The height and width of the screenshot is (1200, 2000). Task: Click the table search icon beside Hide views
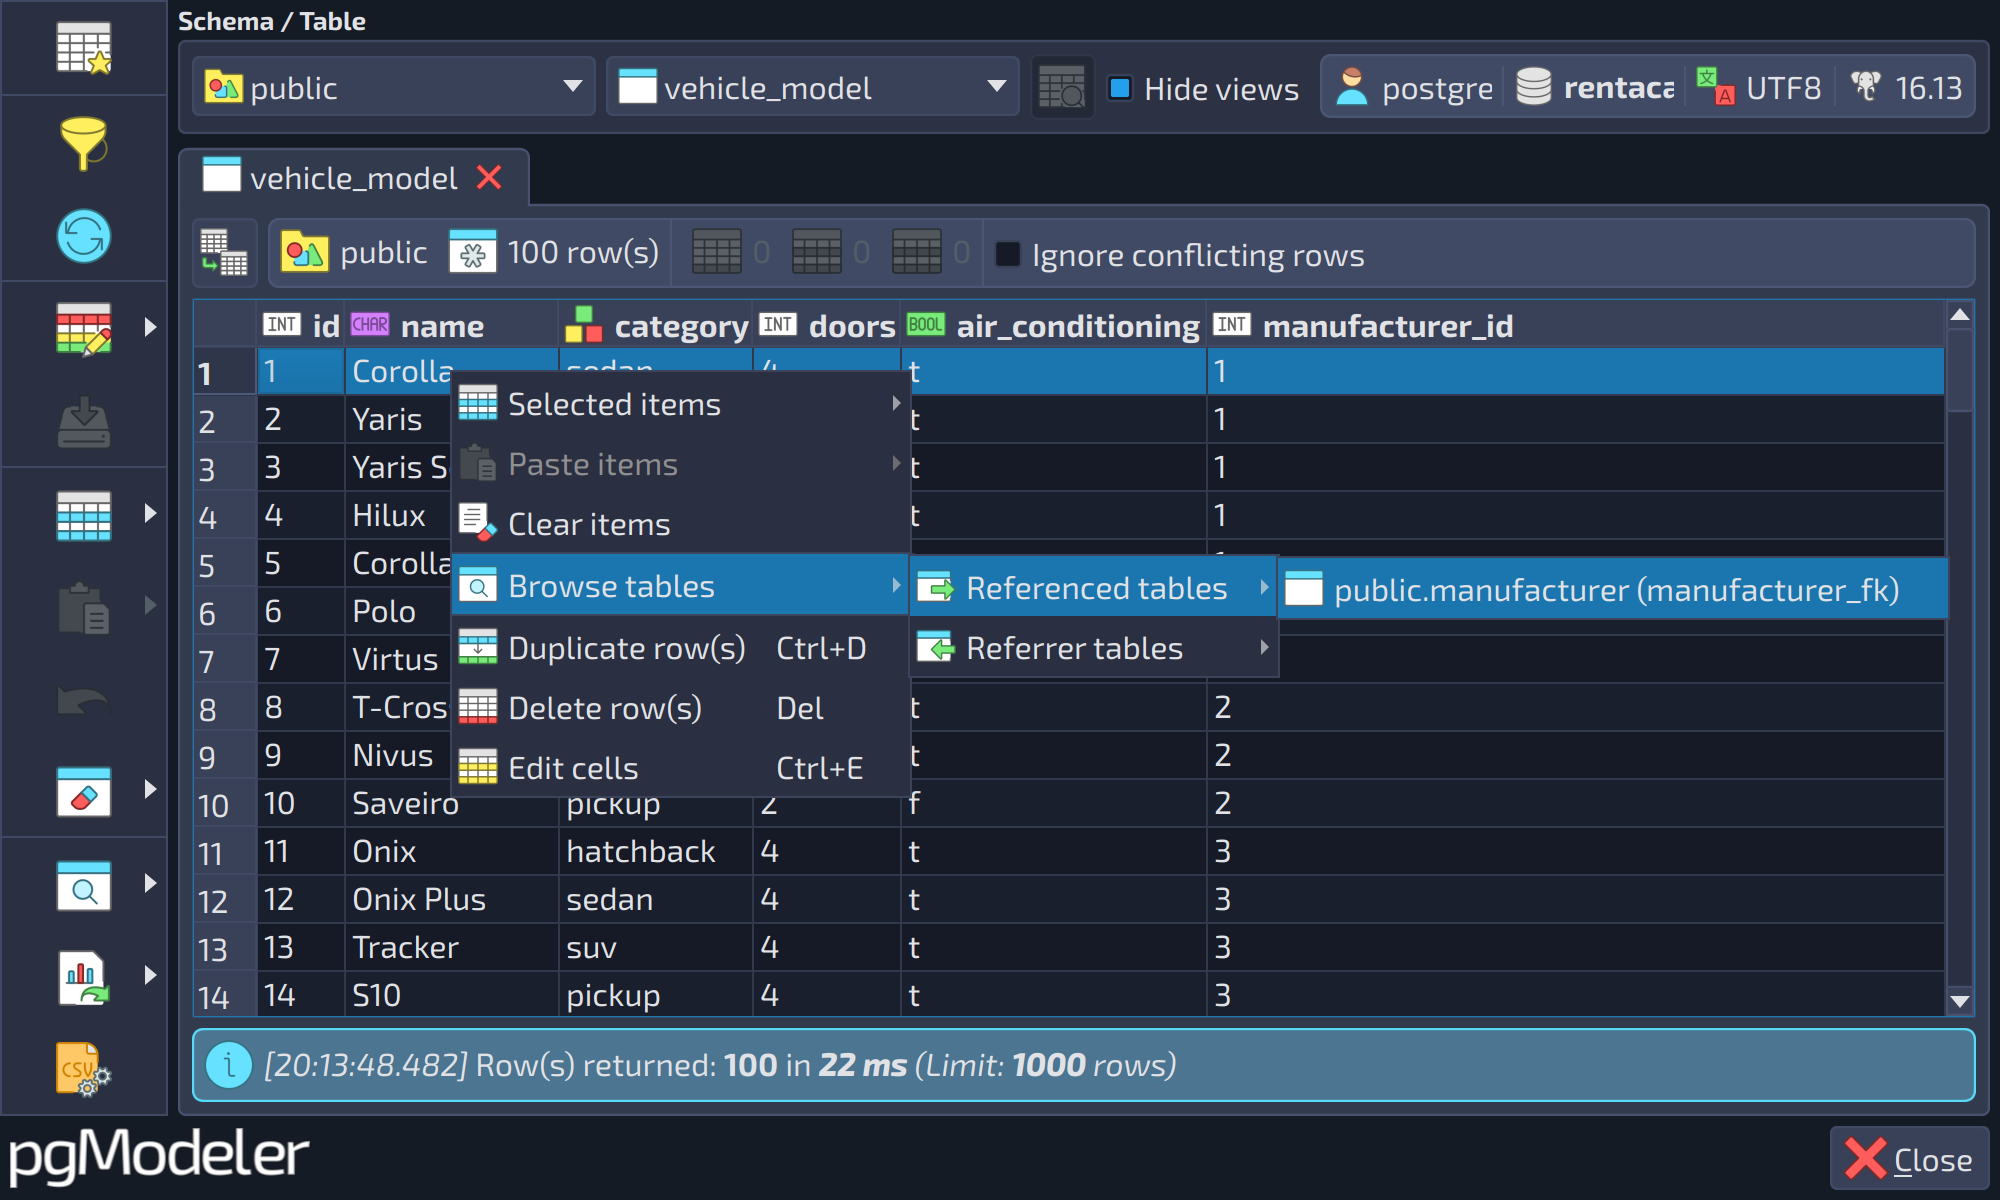1062,88
